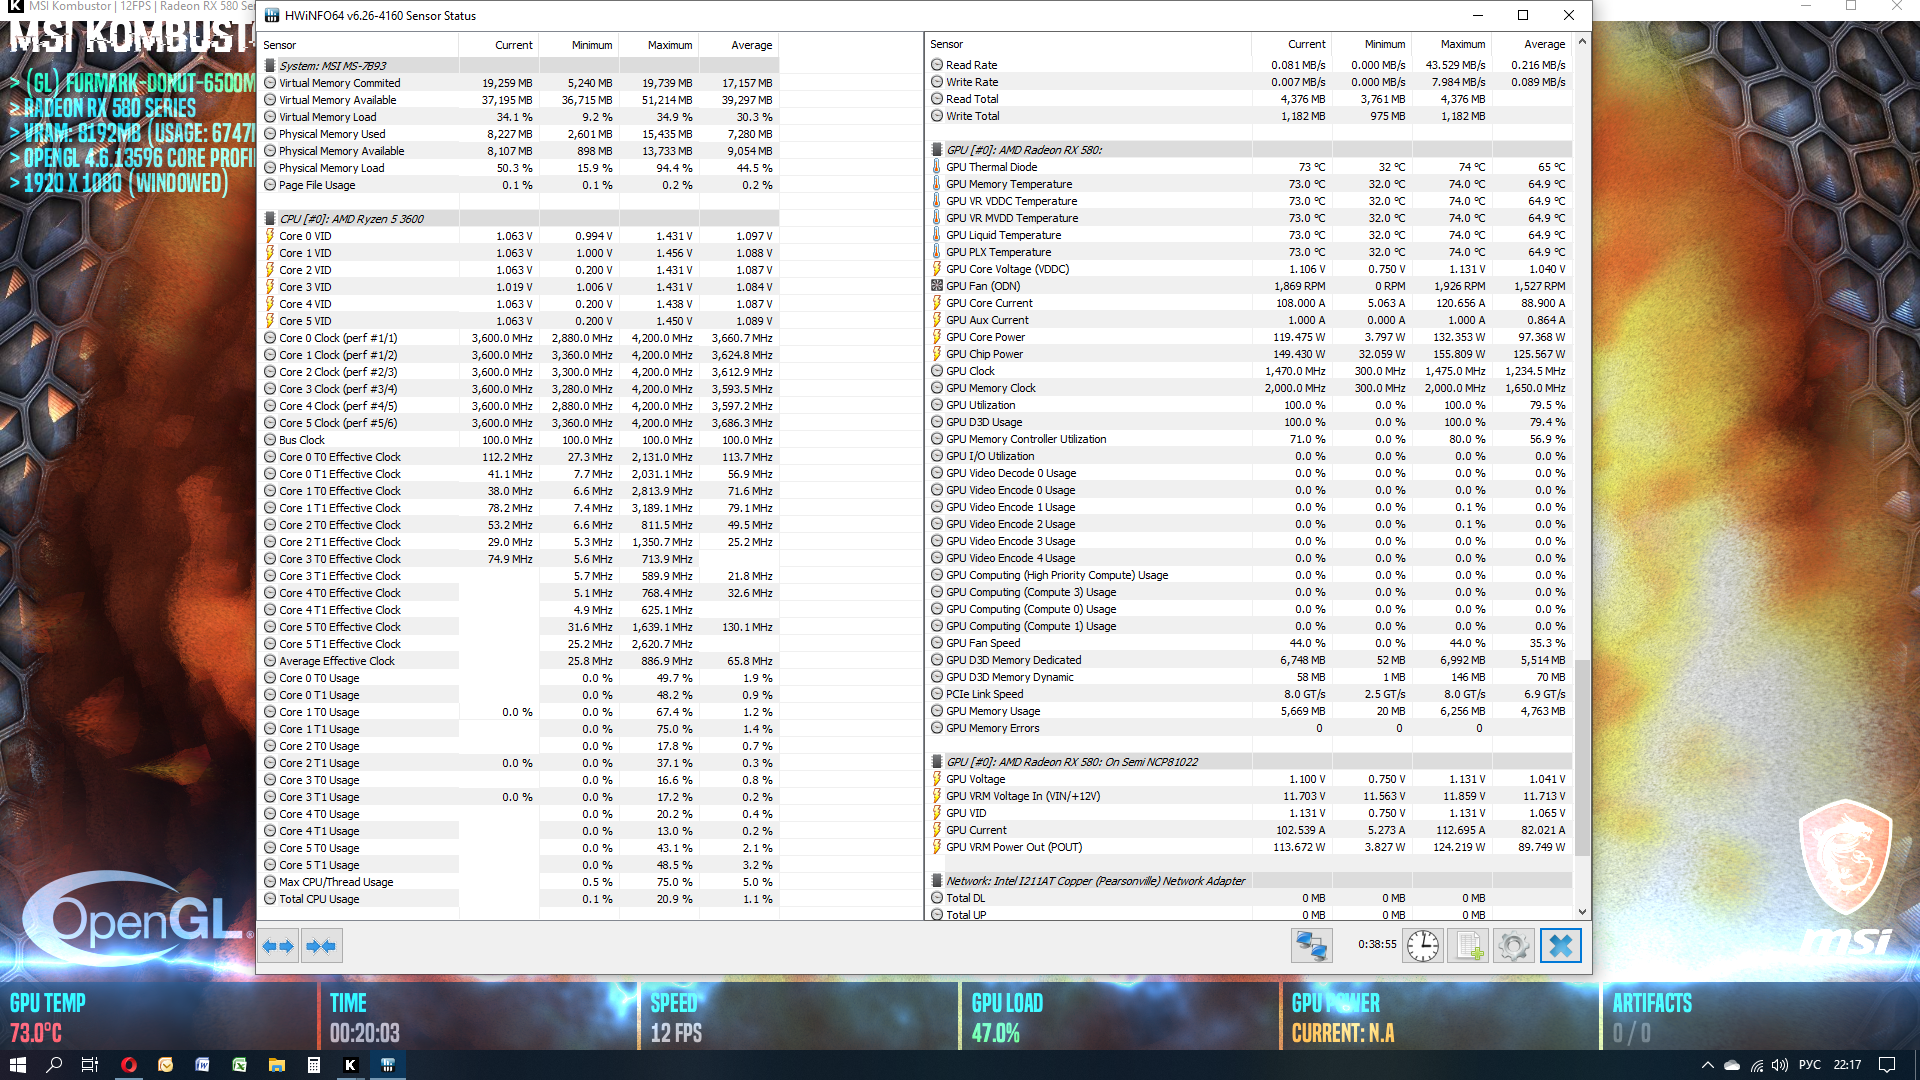Image resolution: width=1920 pixels, height=1080 pixels.
Task: Open MSI Kombustor from the taskbar
Action: point(350,1065)
